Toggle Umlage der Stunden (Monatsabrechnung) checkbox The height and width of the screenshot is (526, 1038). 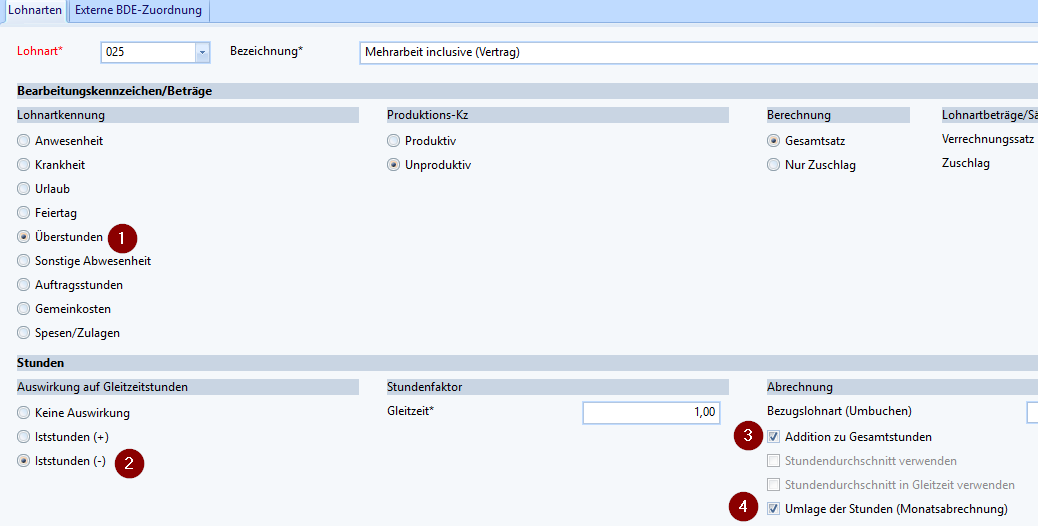tap(774, 509)
